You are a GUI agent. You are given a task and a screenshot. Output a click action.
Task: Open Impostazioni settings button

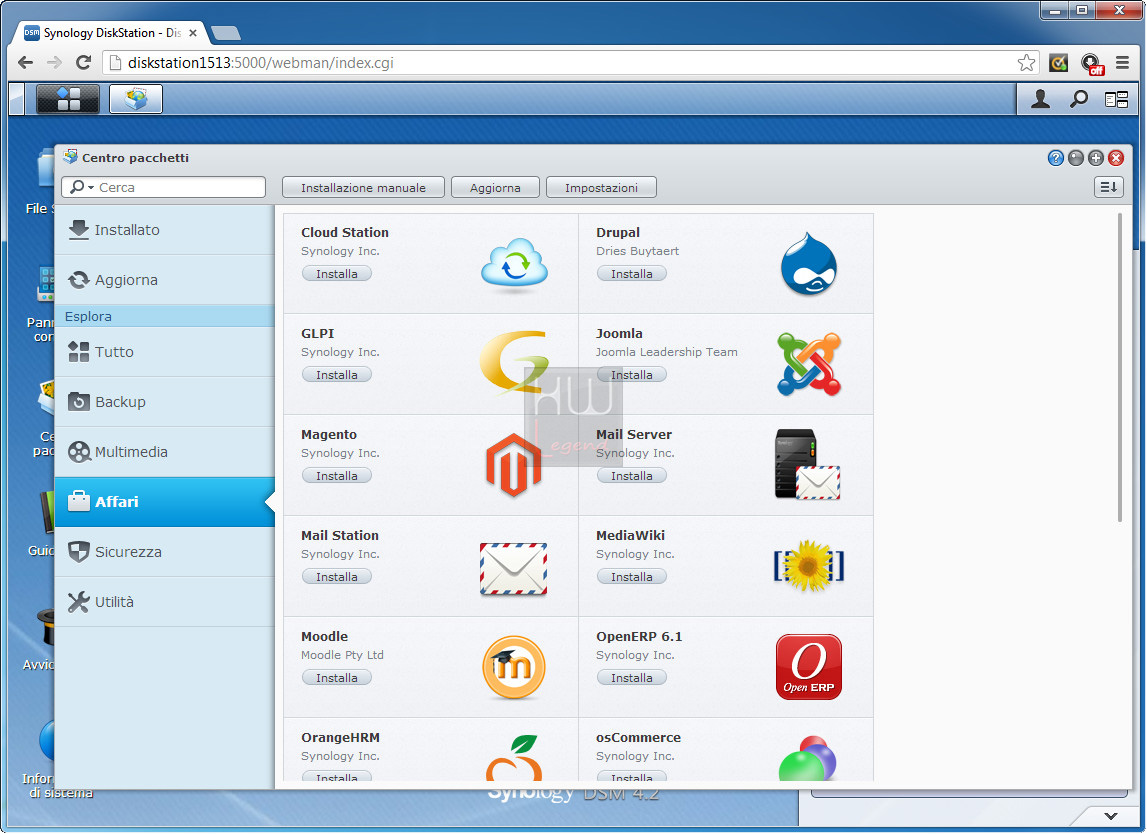(x=601, y=187)
